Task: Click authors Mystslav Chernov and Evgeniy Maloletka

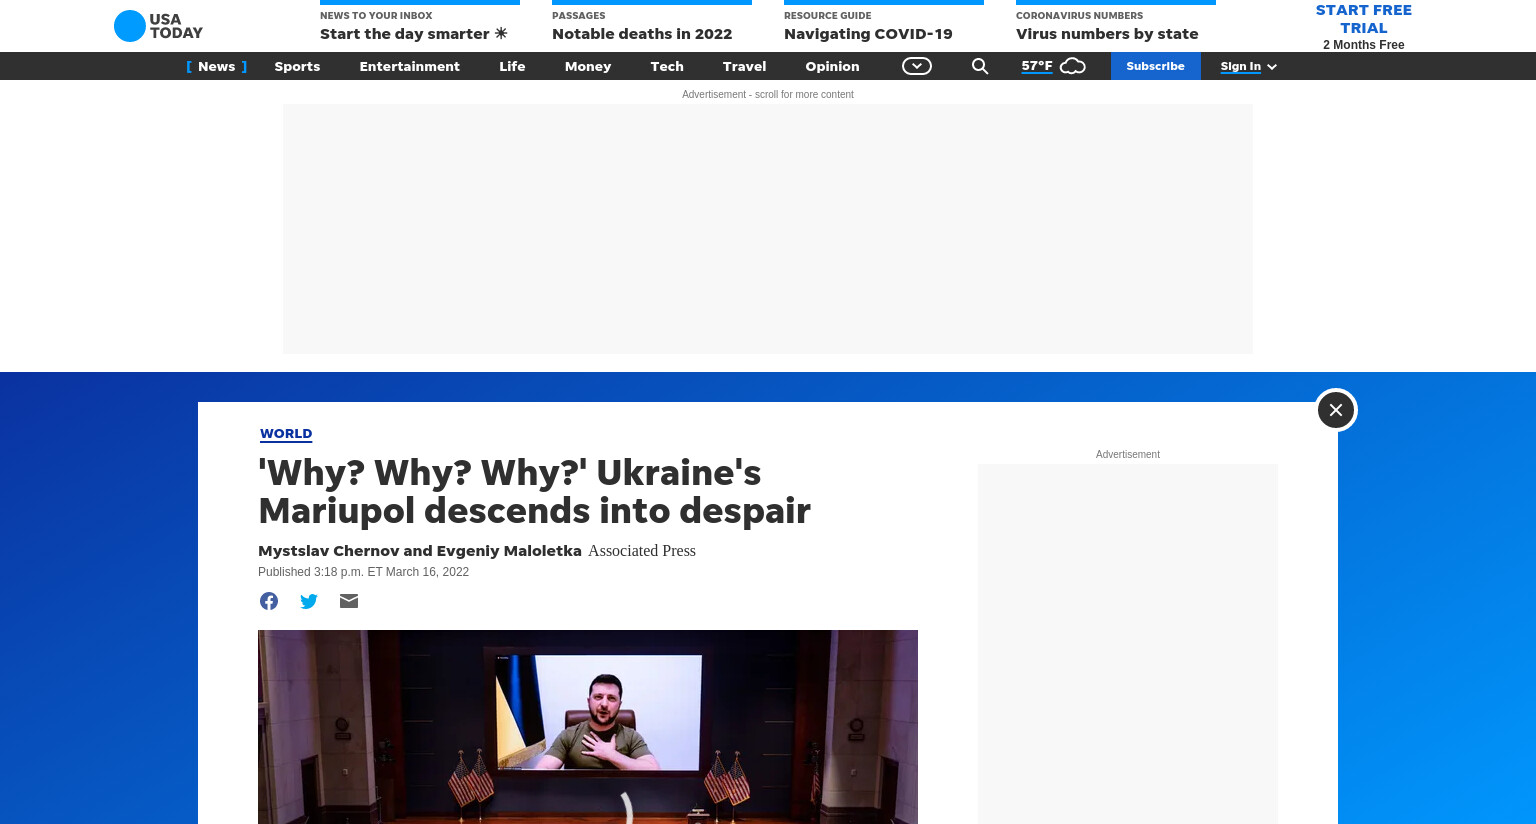Action: tap(420, 551)
